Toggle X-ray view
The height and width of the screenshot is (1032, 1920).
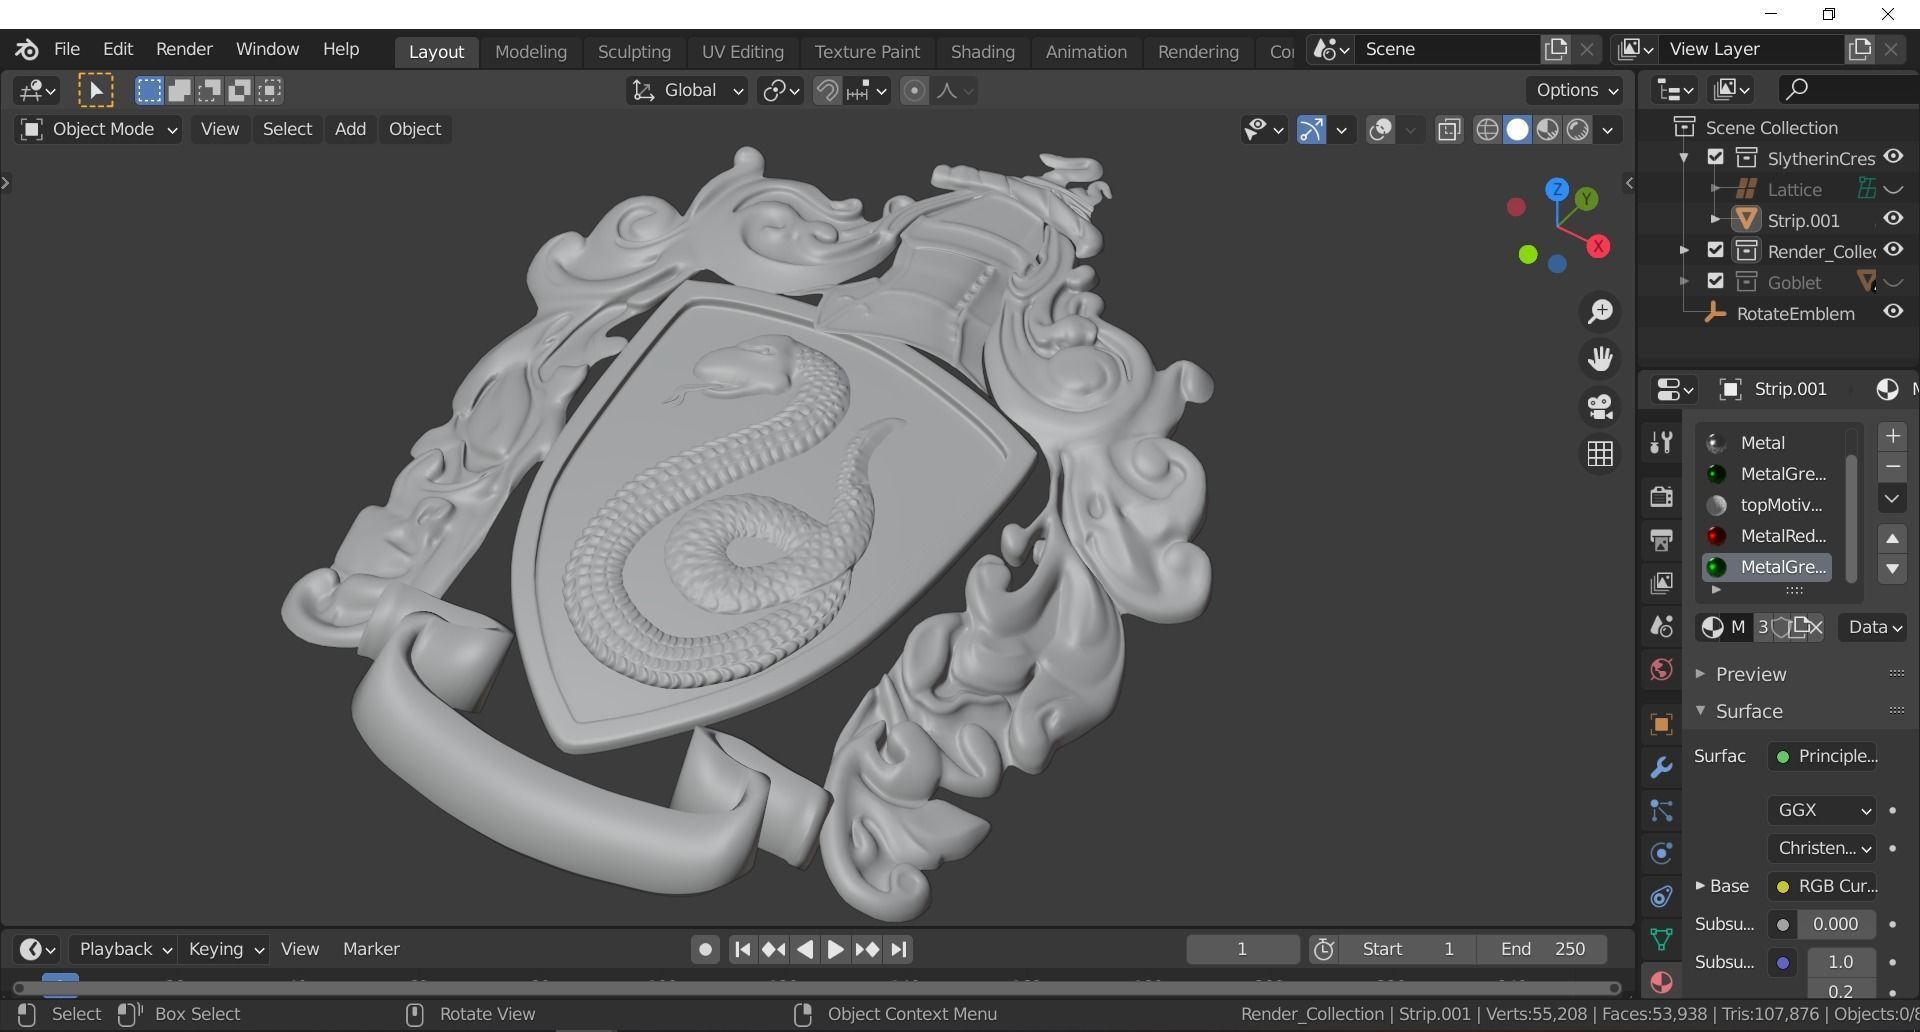1449,130
